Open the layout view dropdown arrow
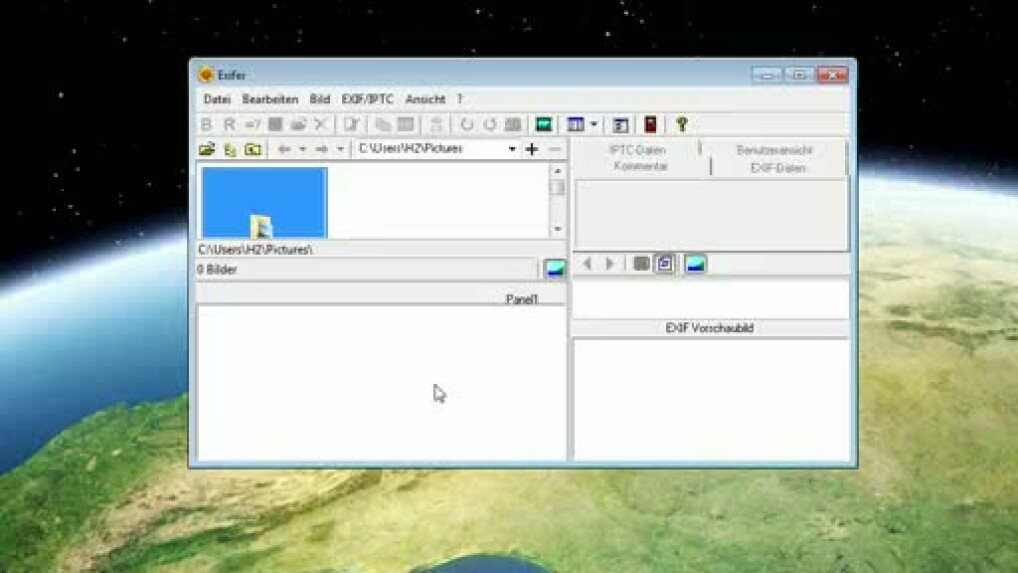This screenshot has width=1018, height=573. [594, 125]
